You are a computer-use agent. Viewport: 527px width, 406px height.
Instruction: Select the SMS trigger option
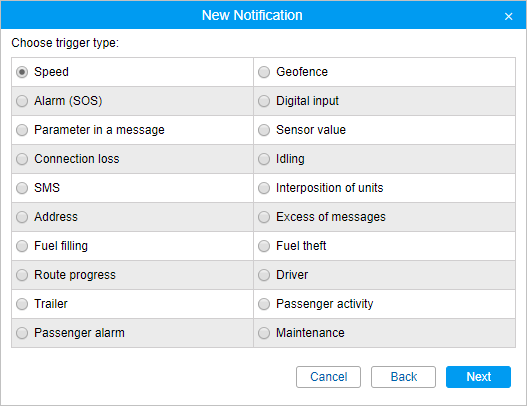(x=22, y=188)
